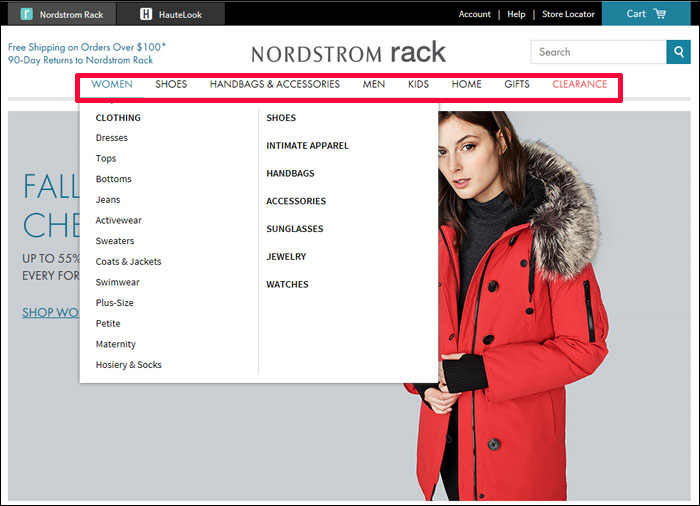
Task: Choose Petite from the Women menu
Action: click(108, 323)
